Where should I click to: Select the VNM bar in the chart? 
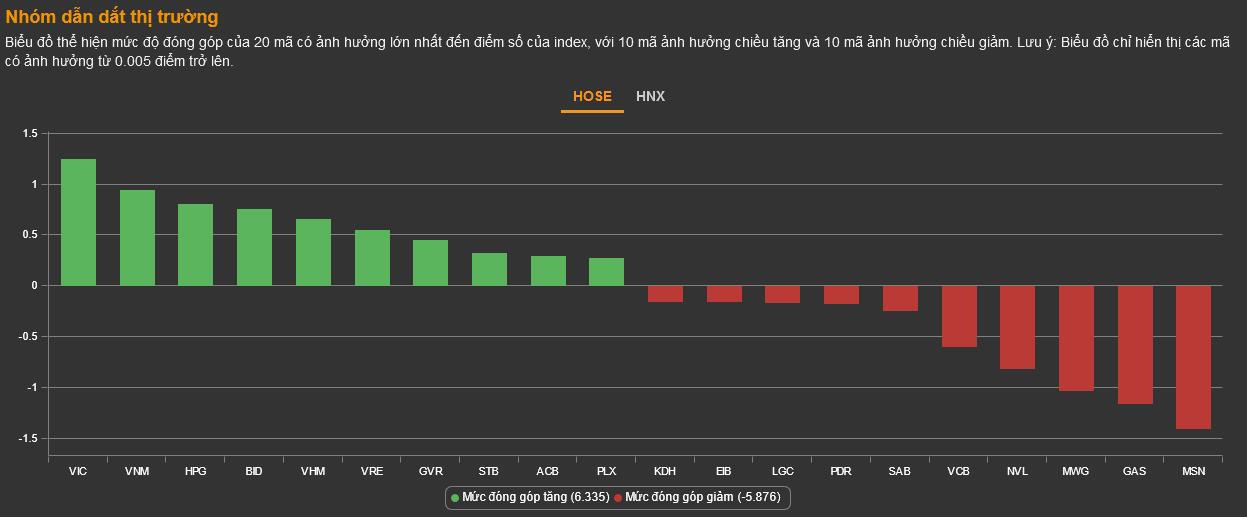(x=137, y=238)
